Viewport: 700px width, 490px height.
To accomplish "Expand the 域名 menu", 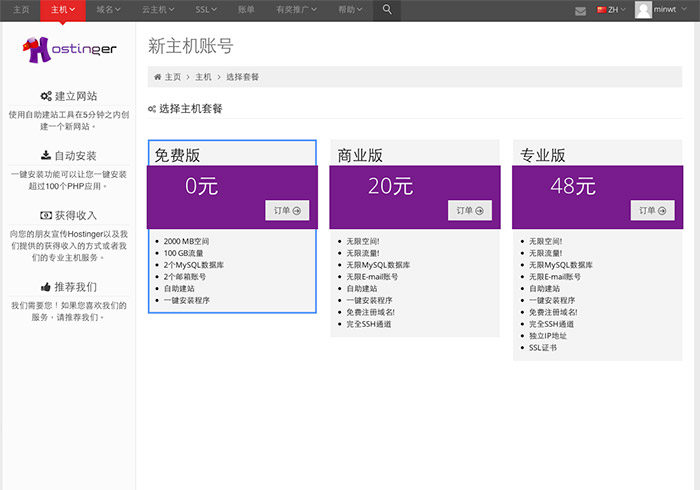I will pos(108,9).
